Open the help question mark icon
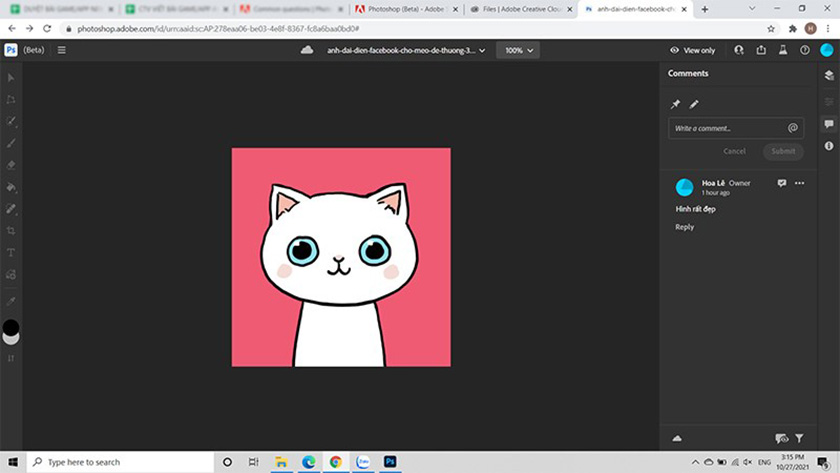Viewport: 840px width, 473px height. point(805,50)
